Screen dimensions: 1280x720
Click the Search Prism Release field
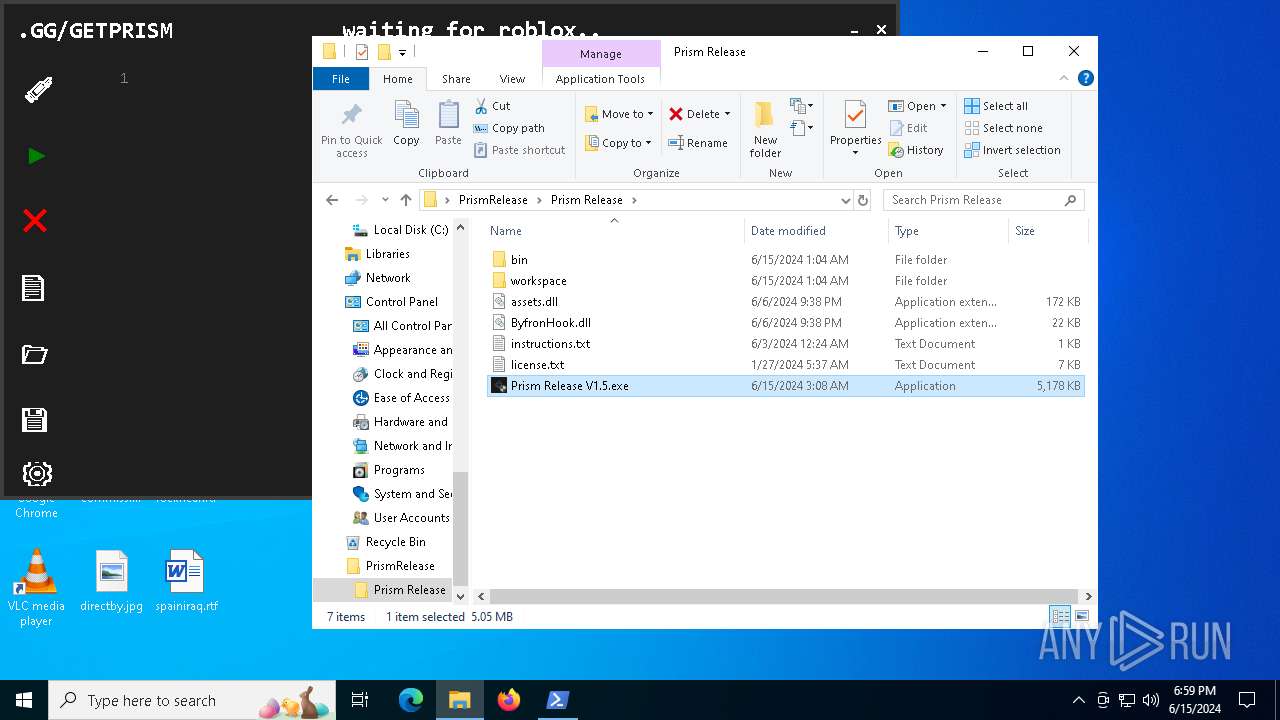pyautogui.click(x=983, y=200)
